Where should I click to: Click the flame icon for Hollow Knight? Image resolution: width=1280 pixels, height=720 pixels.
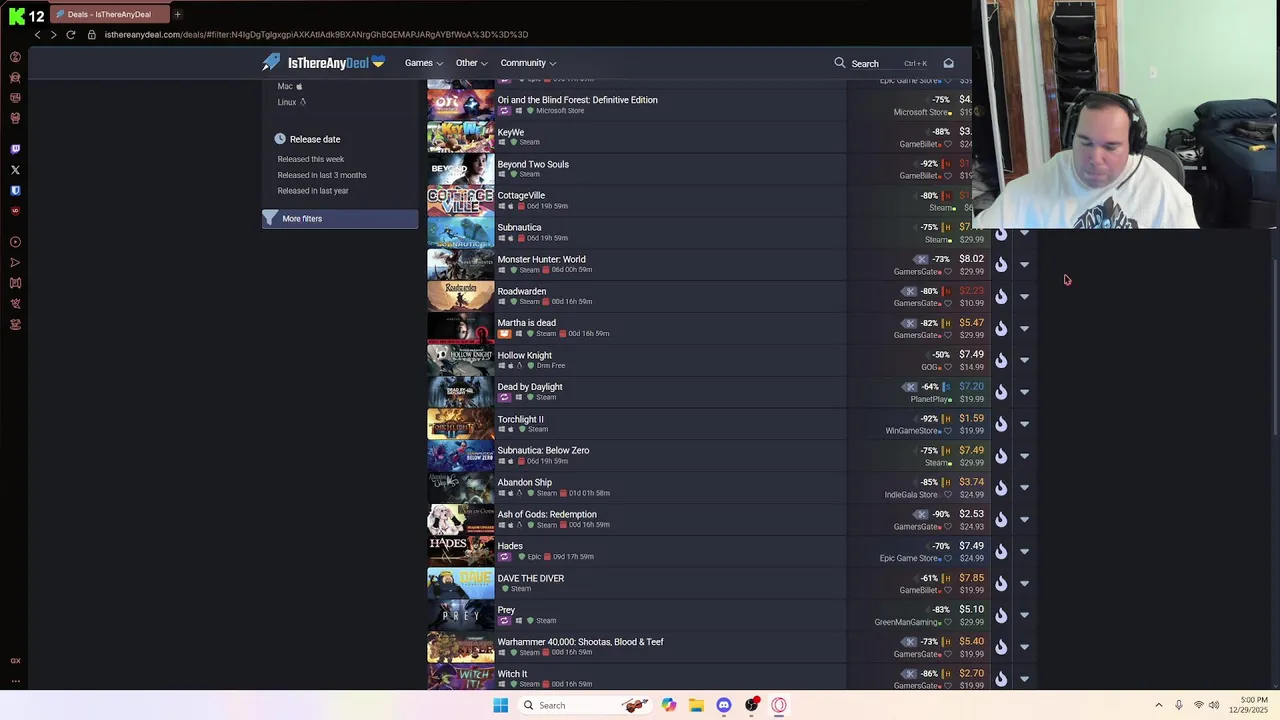(1001, 360)
